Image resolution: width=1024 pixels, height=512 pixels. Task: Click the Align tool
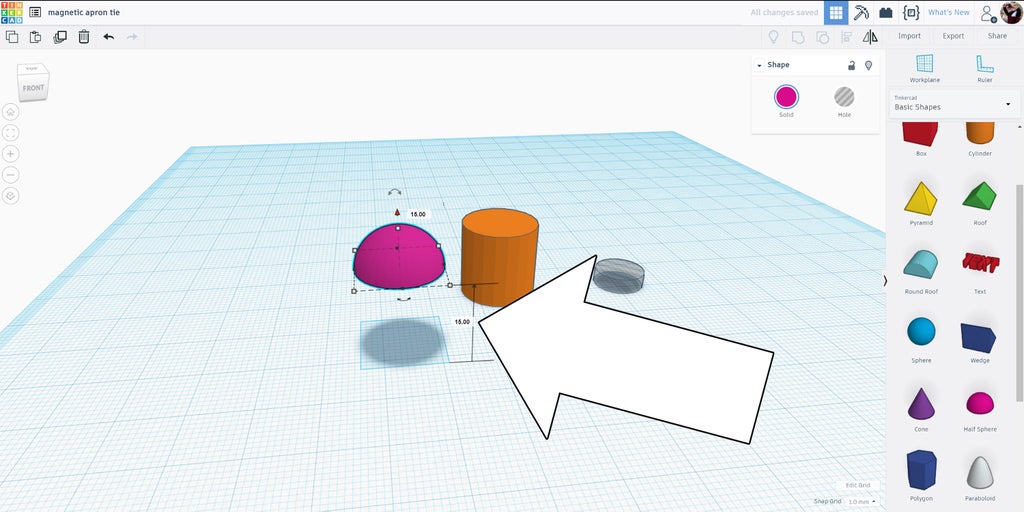[x=846, y=37]
